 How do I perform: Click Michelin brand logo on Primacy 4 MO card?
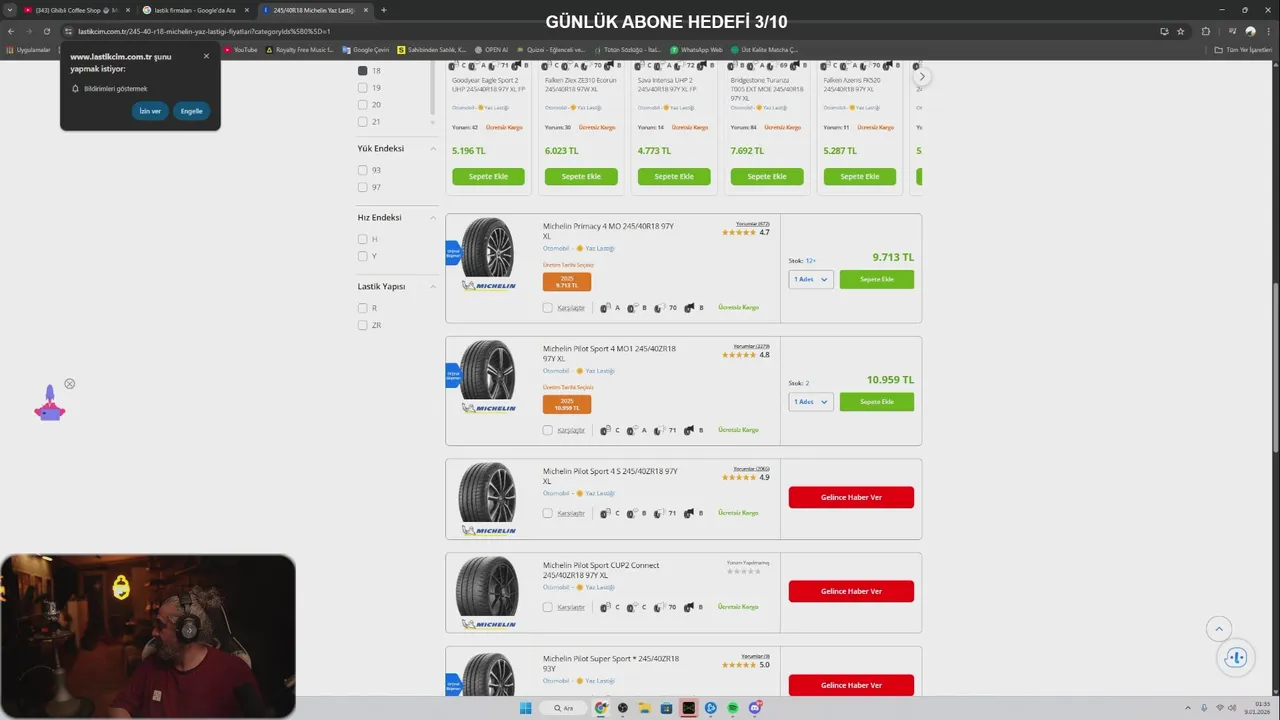(489, 286)
